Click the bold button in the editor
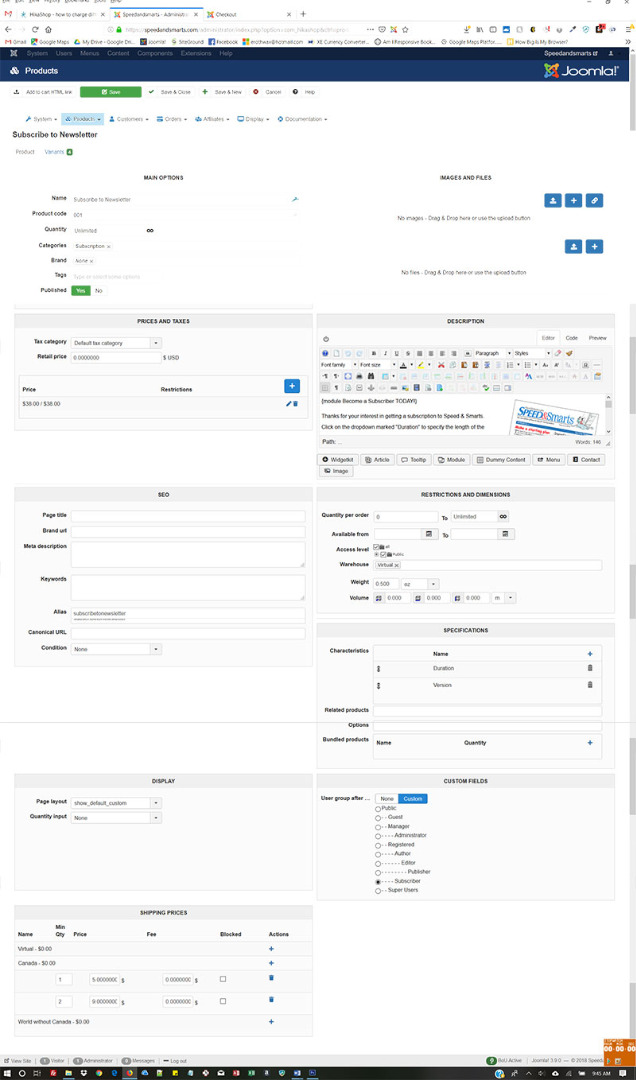Screen dimensions: 636x1080 374,353
